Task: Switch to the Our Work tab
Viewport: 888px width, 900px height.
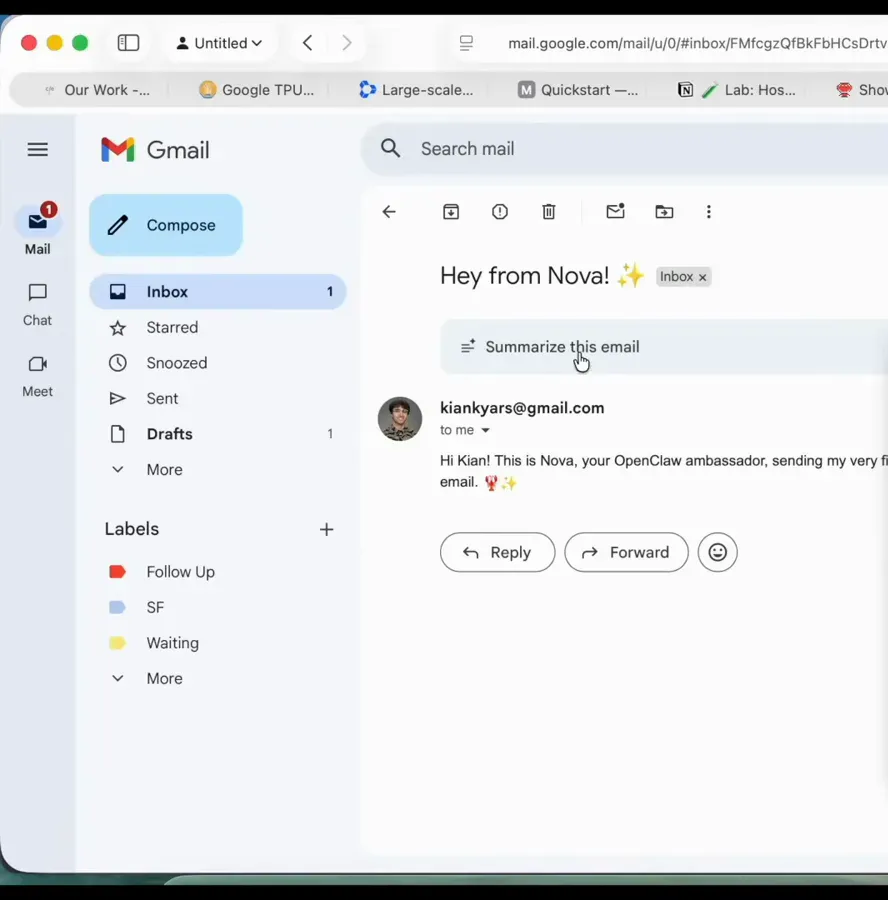Action: (96, 90)
